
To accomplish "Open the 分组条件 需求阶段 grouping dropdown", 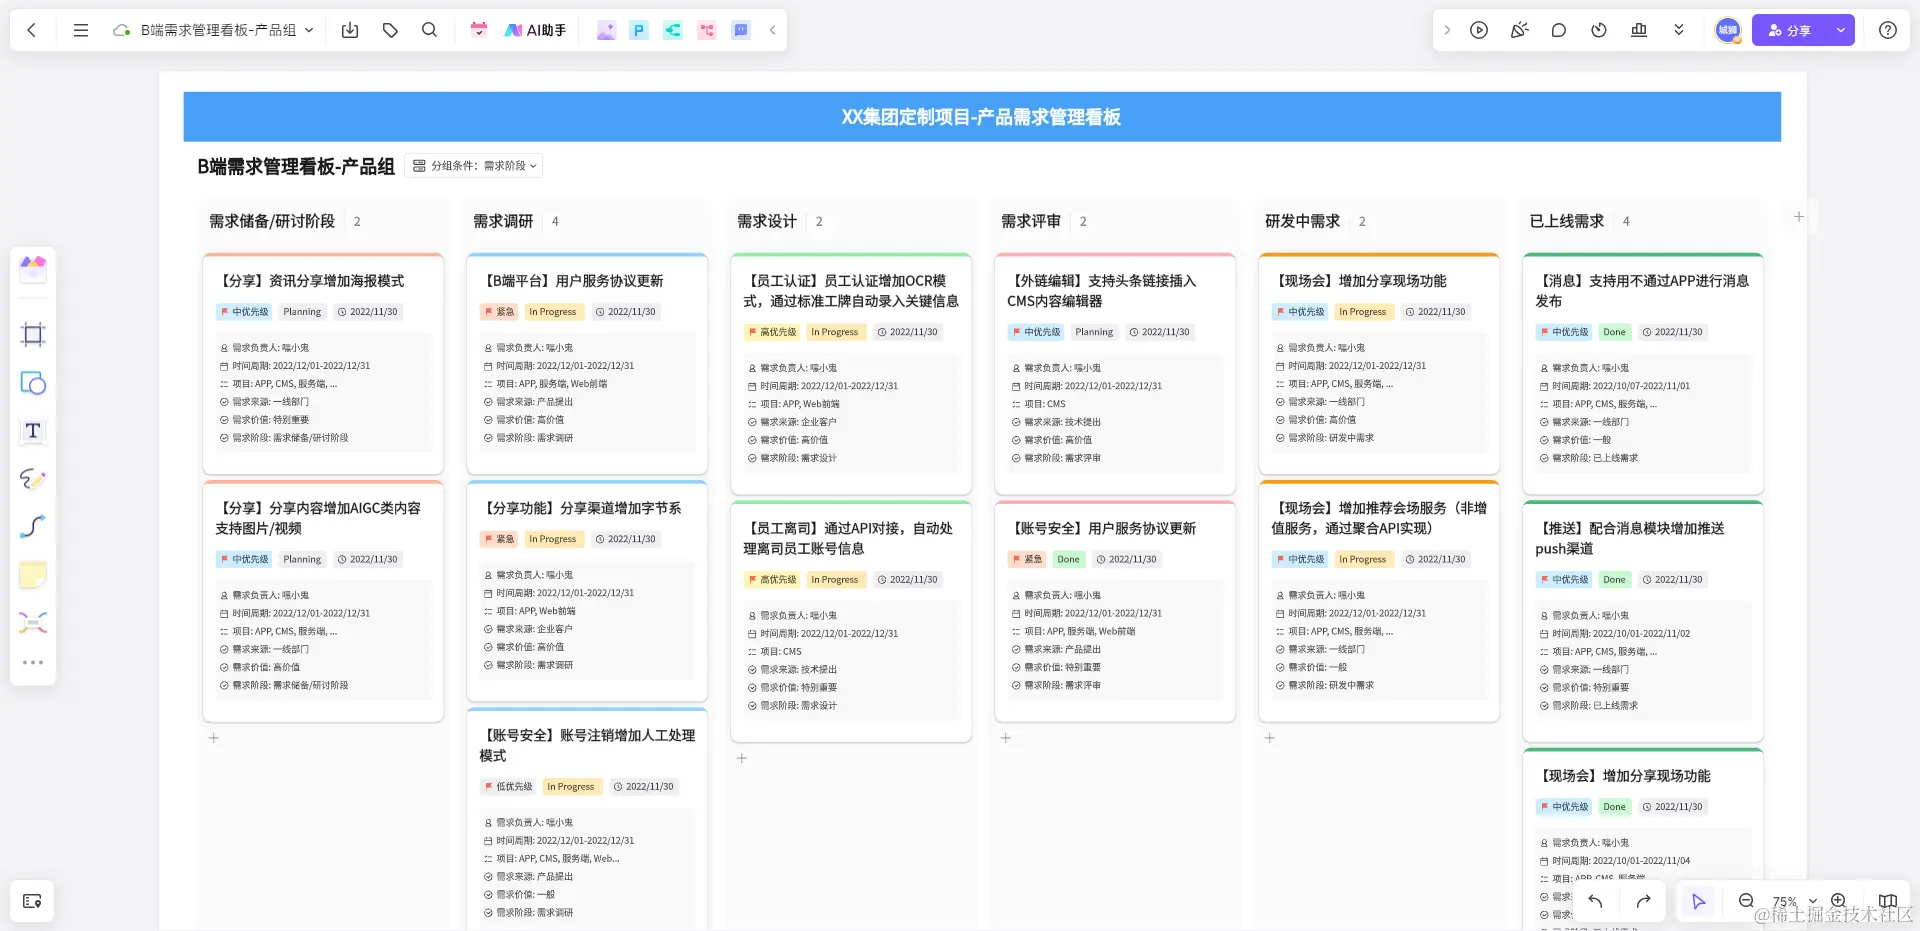I will click(475, 165).
